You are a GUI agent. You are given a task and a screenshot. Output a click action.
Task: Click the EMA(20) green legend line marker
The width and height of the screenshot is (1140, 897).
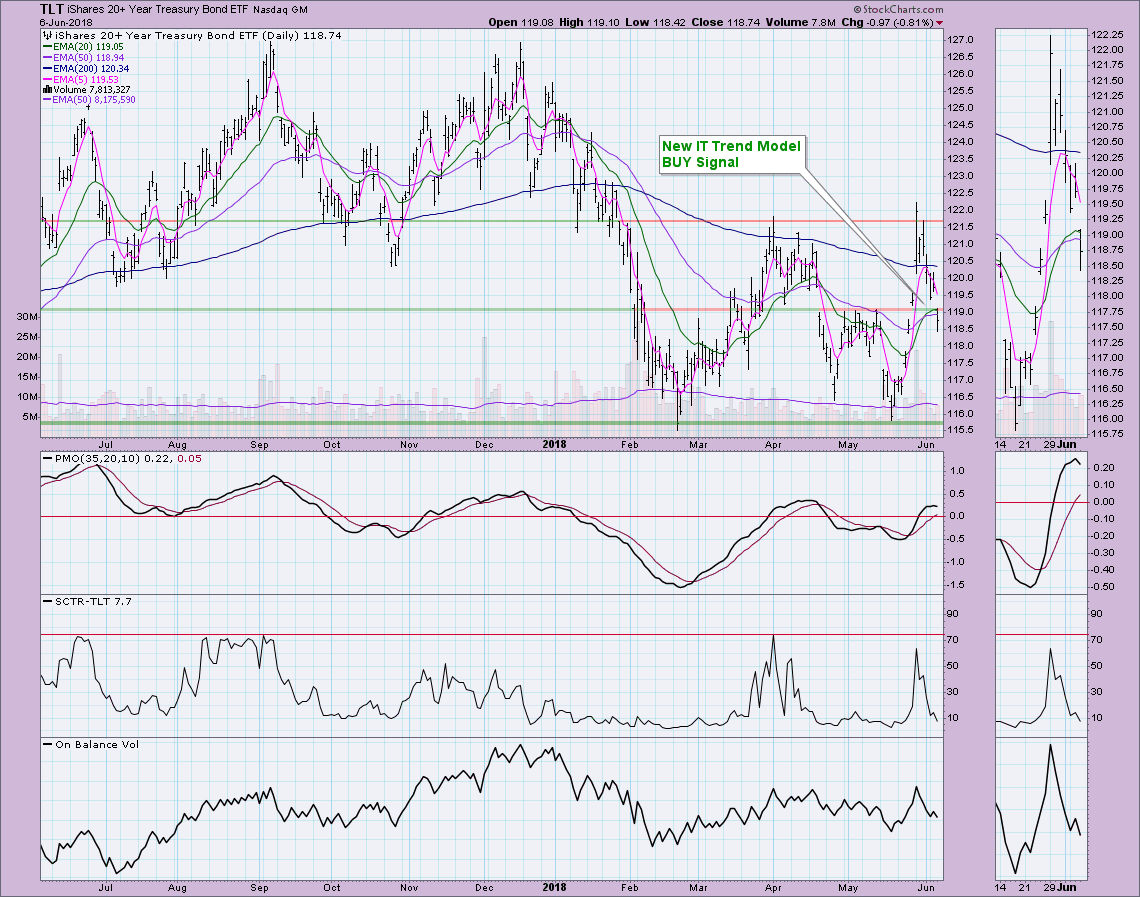pos(49,46)
